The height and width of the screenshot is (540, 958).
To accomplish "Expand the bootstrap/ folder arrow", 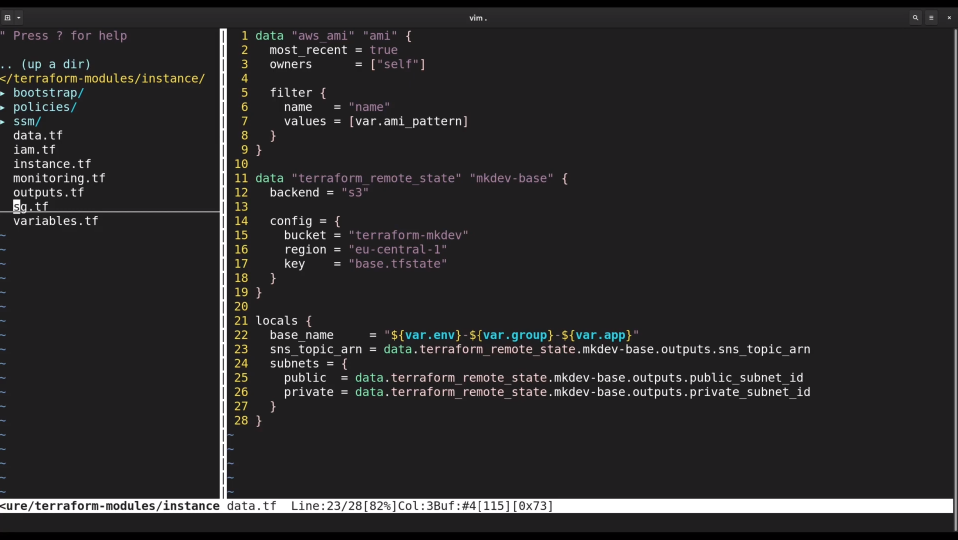I will 3,93.
